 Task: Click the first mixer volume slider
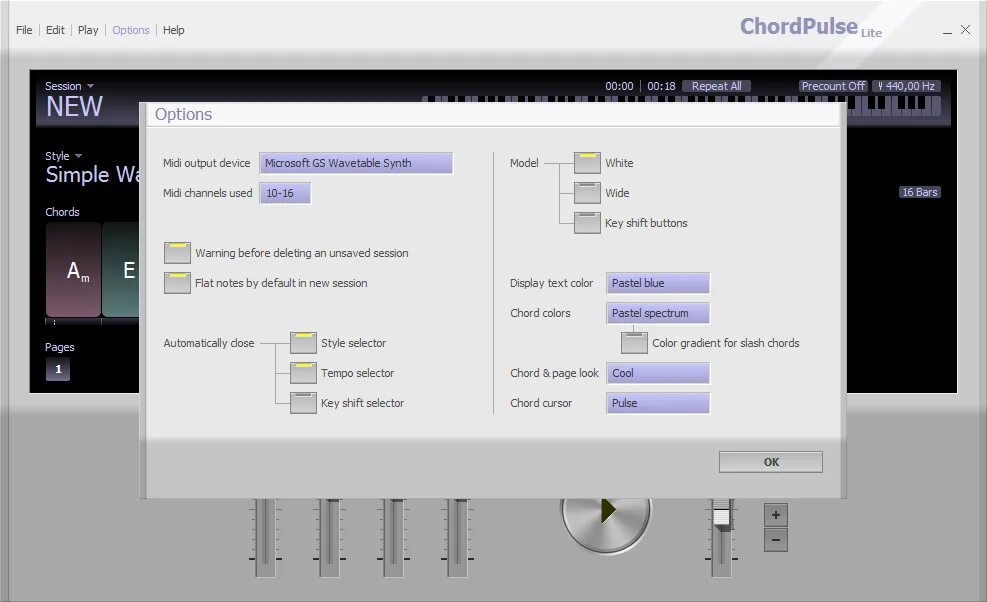click(x=265, y=537)
